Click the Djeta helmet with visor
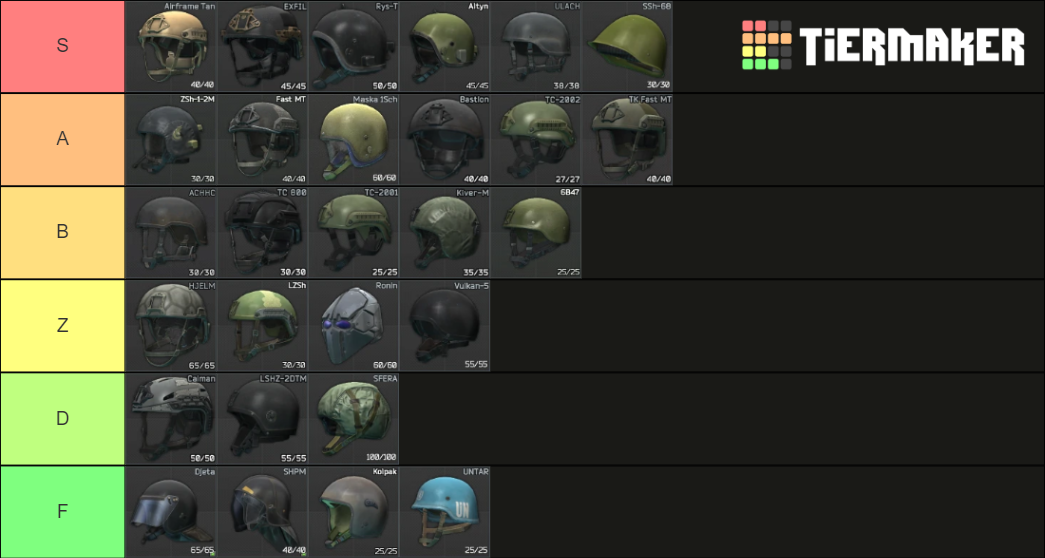 coord(171,511)
